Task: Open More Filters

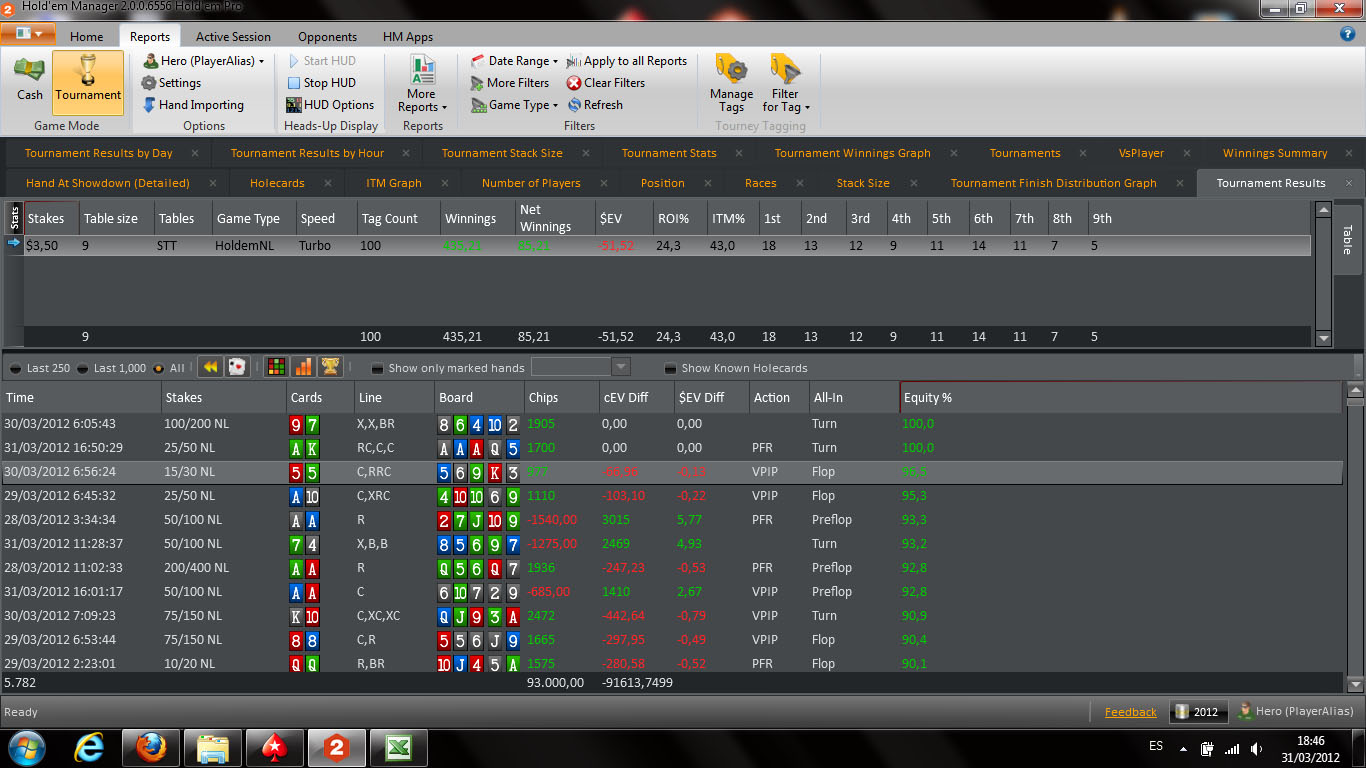Action: click(510, 83)
